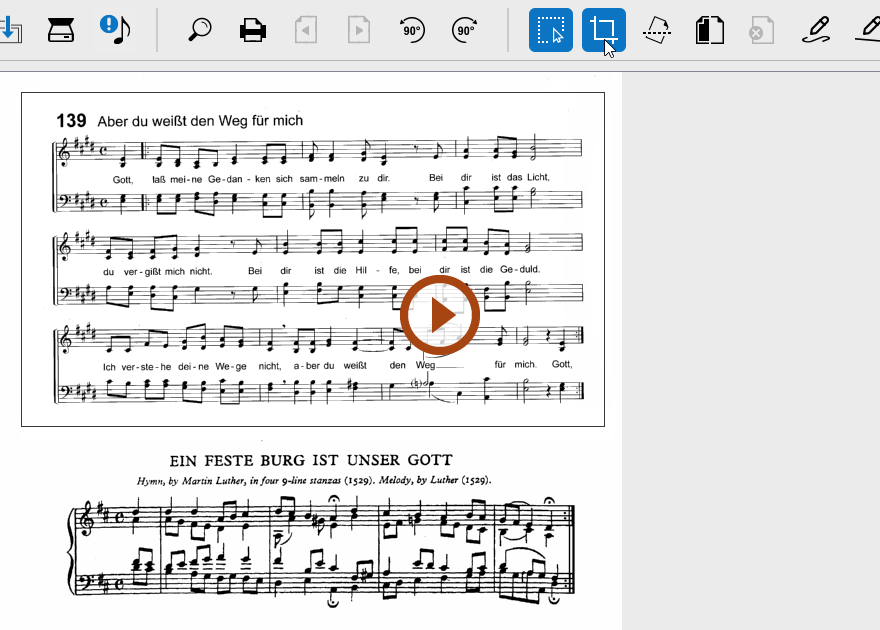880x630 pixels.
Task: Click the delete page icon
Action: tap(762, 30)
